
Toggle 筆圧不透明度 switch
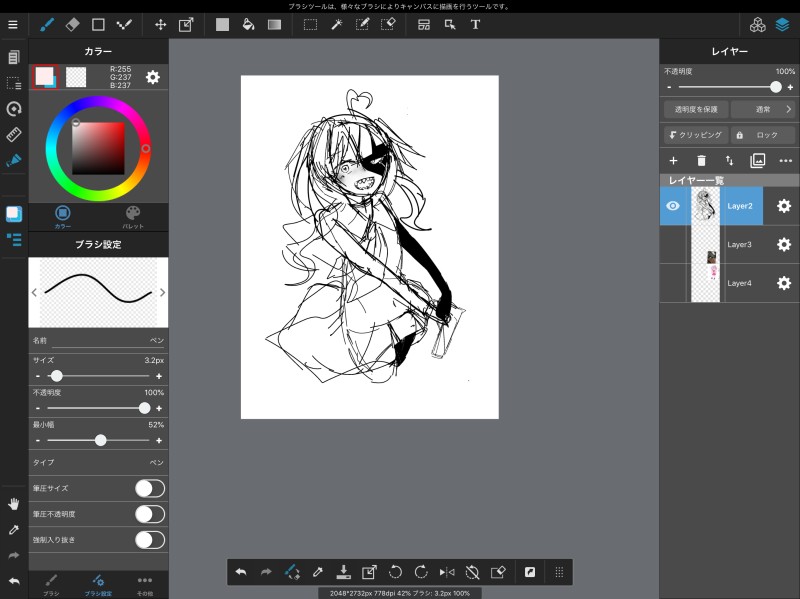point(150,514)
